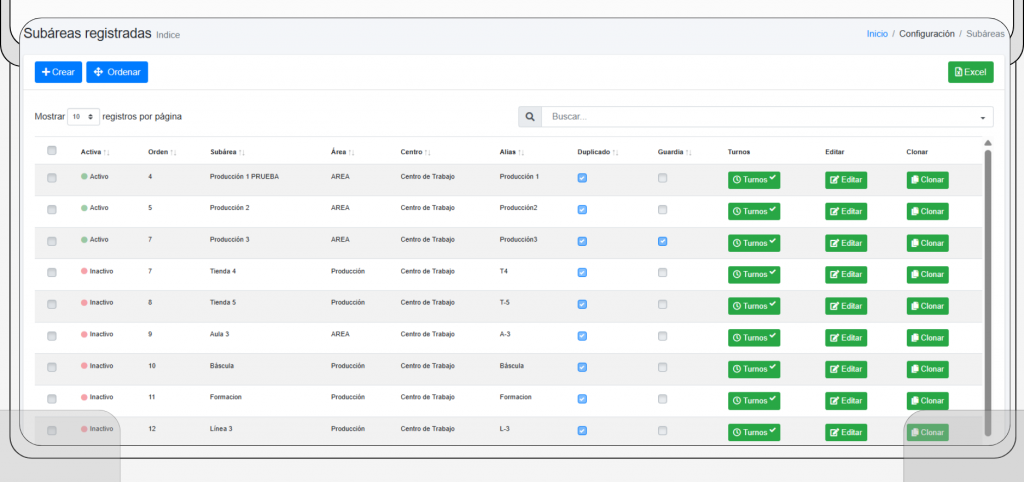The height and width of the screenshot is (482, 1024).
Task: Open Turnos for Producción 3
Action: coord(754,243)
